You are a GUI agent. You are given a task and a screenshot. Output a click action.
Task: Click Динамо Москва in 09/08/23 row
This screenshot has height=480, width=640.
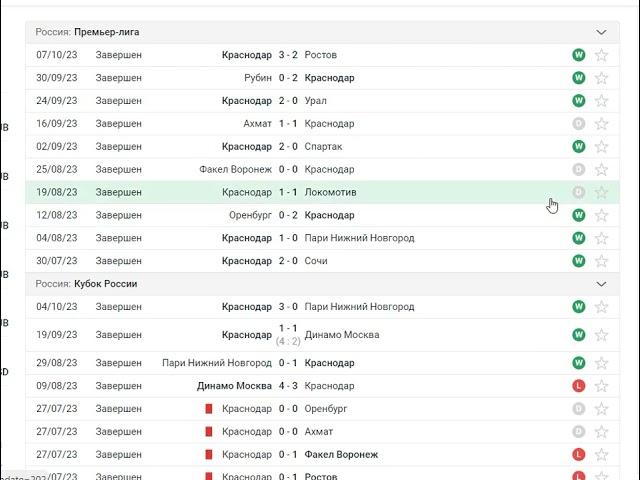(x=234, y=386)
